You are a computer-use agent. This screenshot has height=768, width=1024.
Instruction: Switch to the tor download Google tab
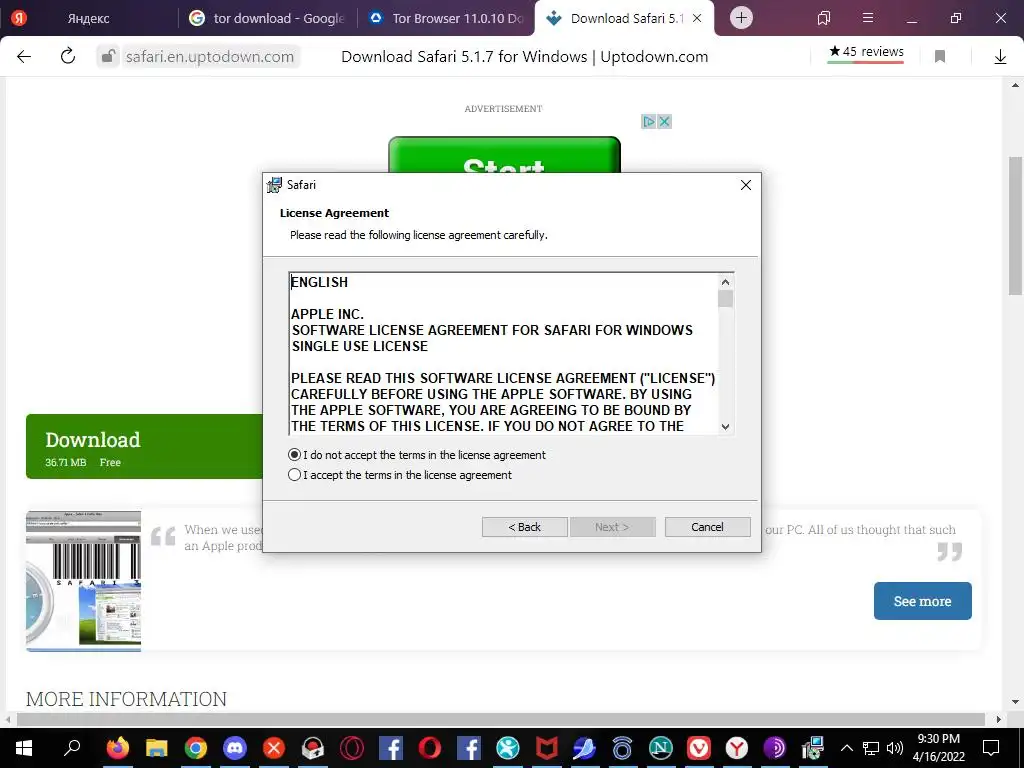268,18
